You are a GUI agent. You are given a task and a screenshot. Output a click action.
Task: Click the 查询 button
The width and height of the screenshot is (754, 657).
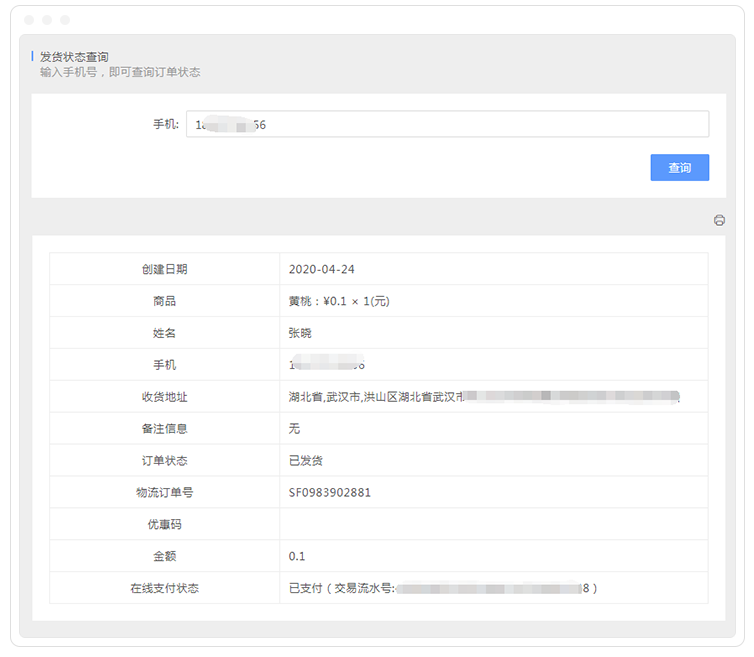pos(679,168)
